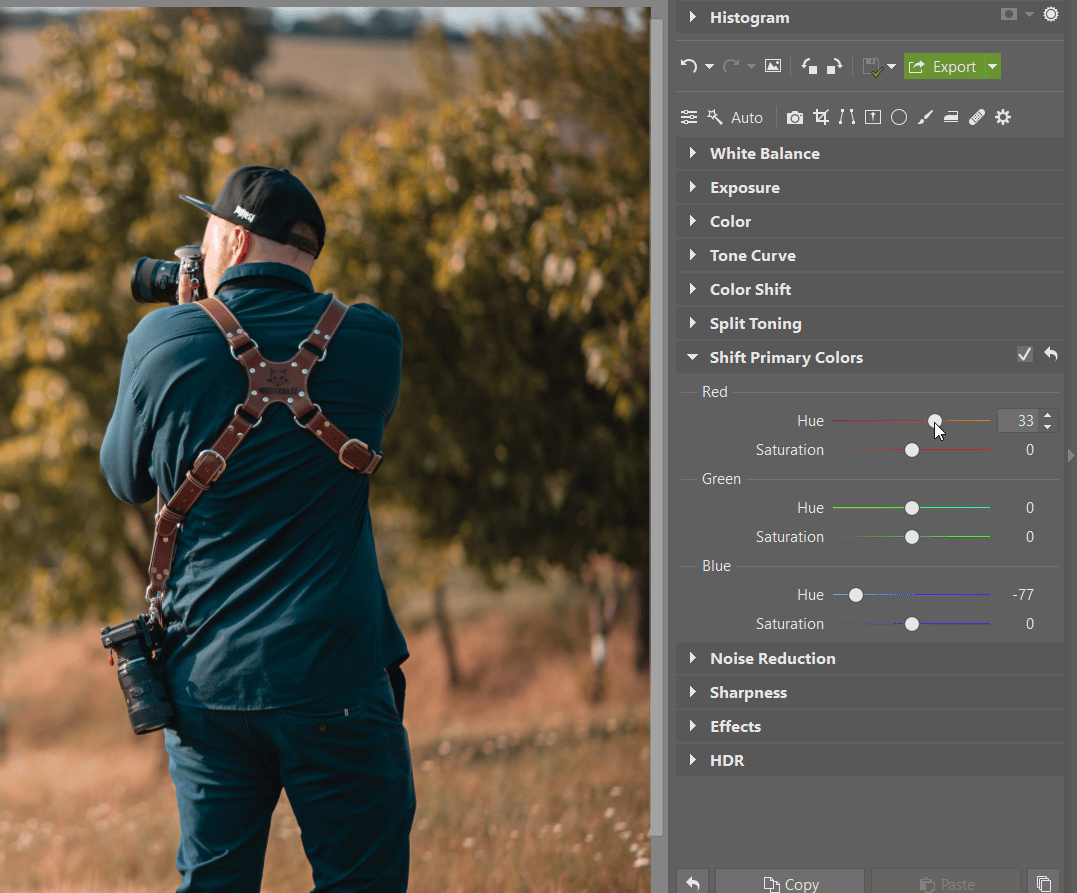Rotate the photo clockwise
The width and height of the screenshot is (1077, 893).
click(835, 66)
